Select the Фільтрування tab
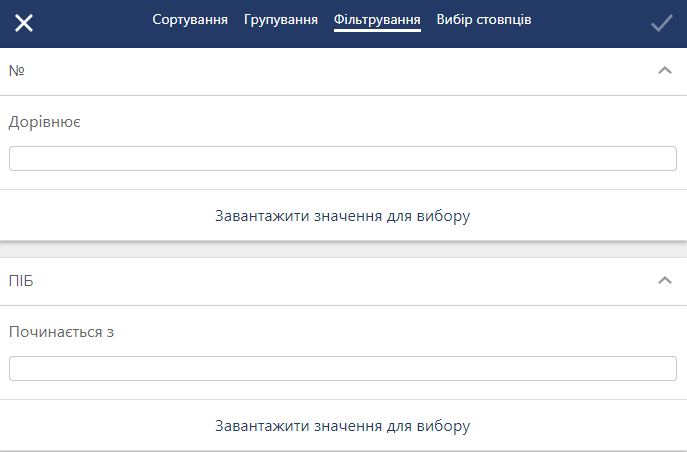The image size is (687, 452). click(377, 20)
